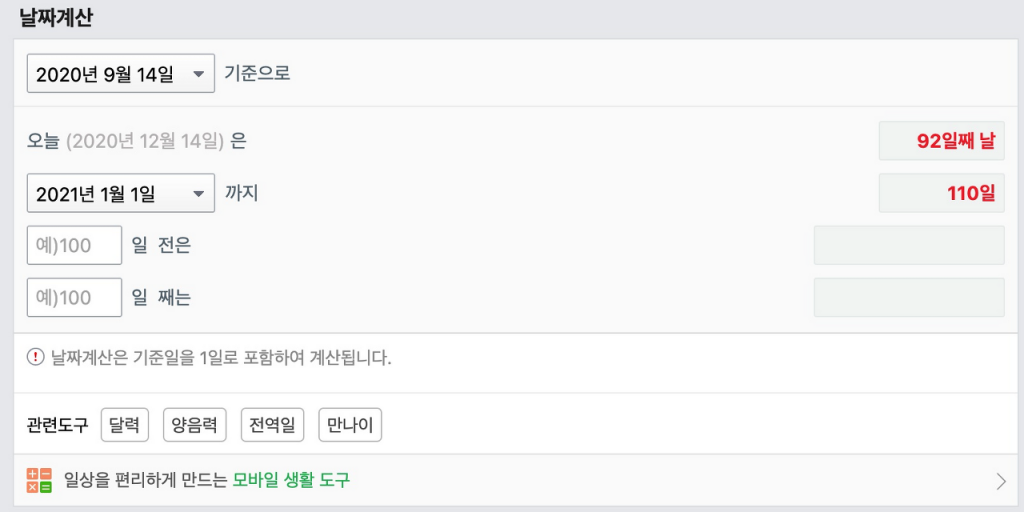
Task: Click the red exclamation notice icon
Action: point(35,358)
